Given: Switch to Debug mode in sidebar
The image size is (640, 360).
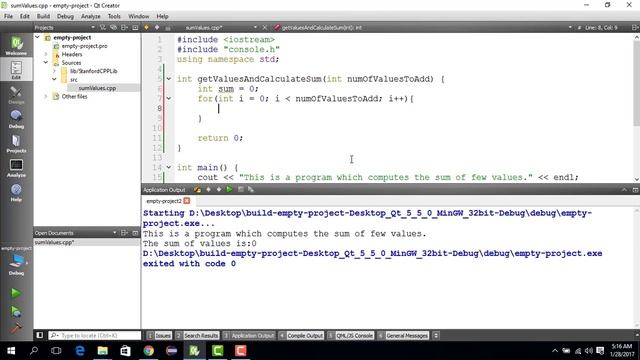Looking at the screenshot, I should point(16,119).
